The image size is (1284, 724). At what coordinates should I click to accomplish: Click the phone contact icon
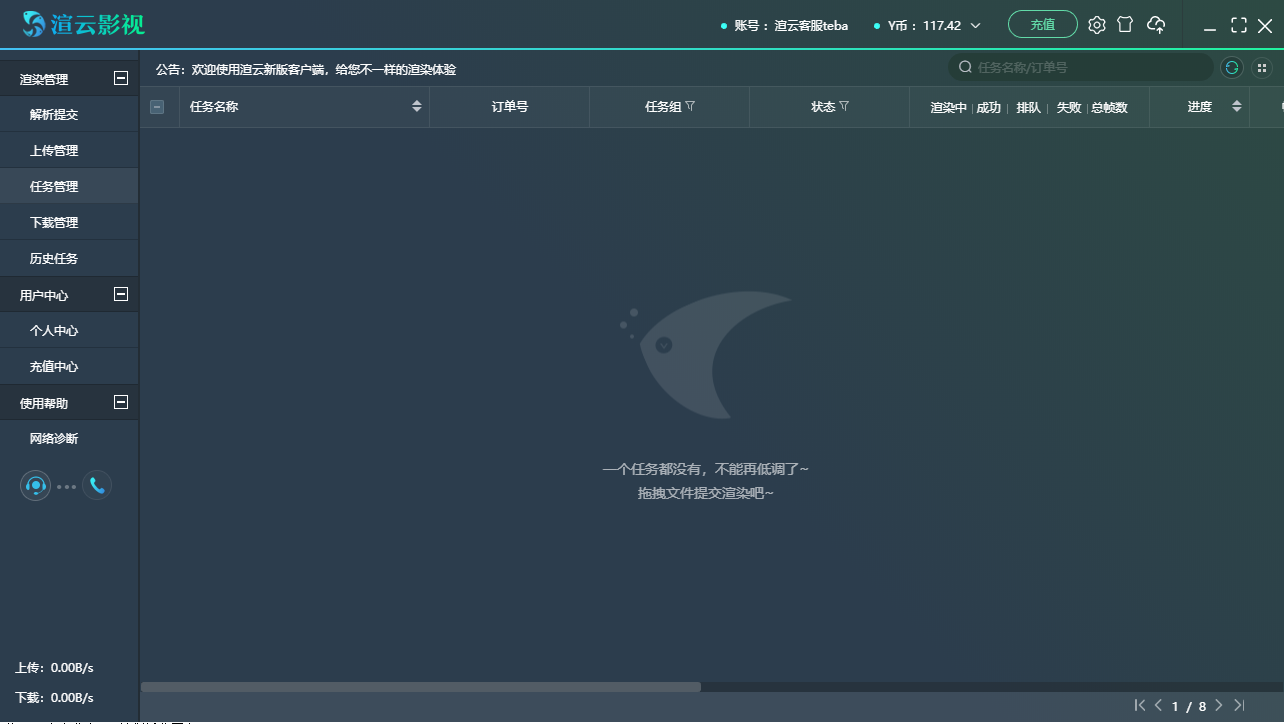pos(97,486)
